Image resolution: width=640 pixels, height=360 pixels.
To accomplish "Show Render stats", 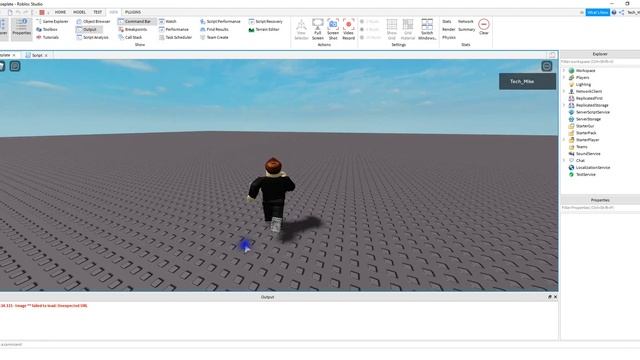I will coord(449,29).
